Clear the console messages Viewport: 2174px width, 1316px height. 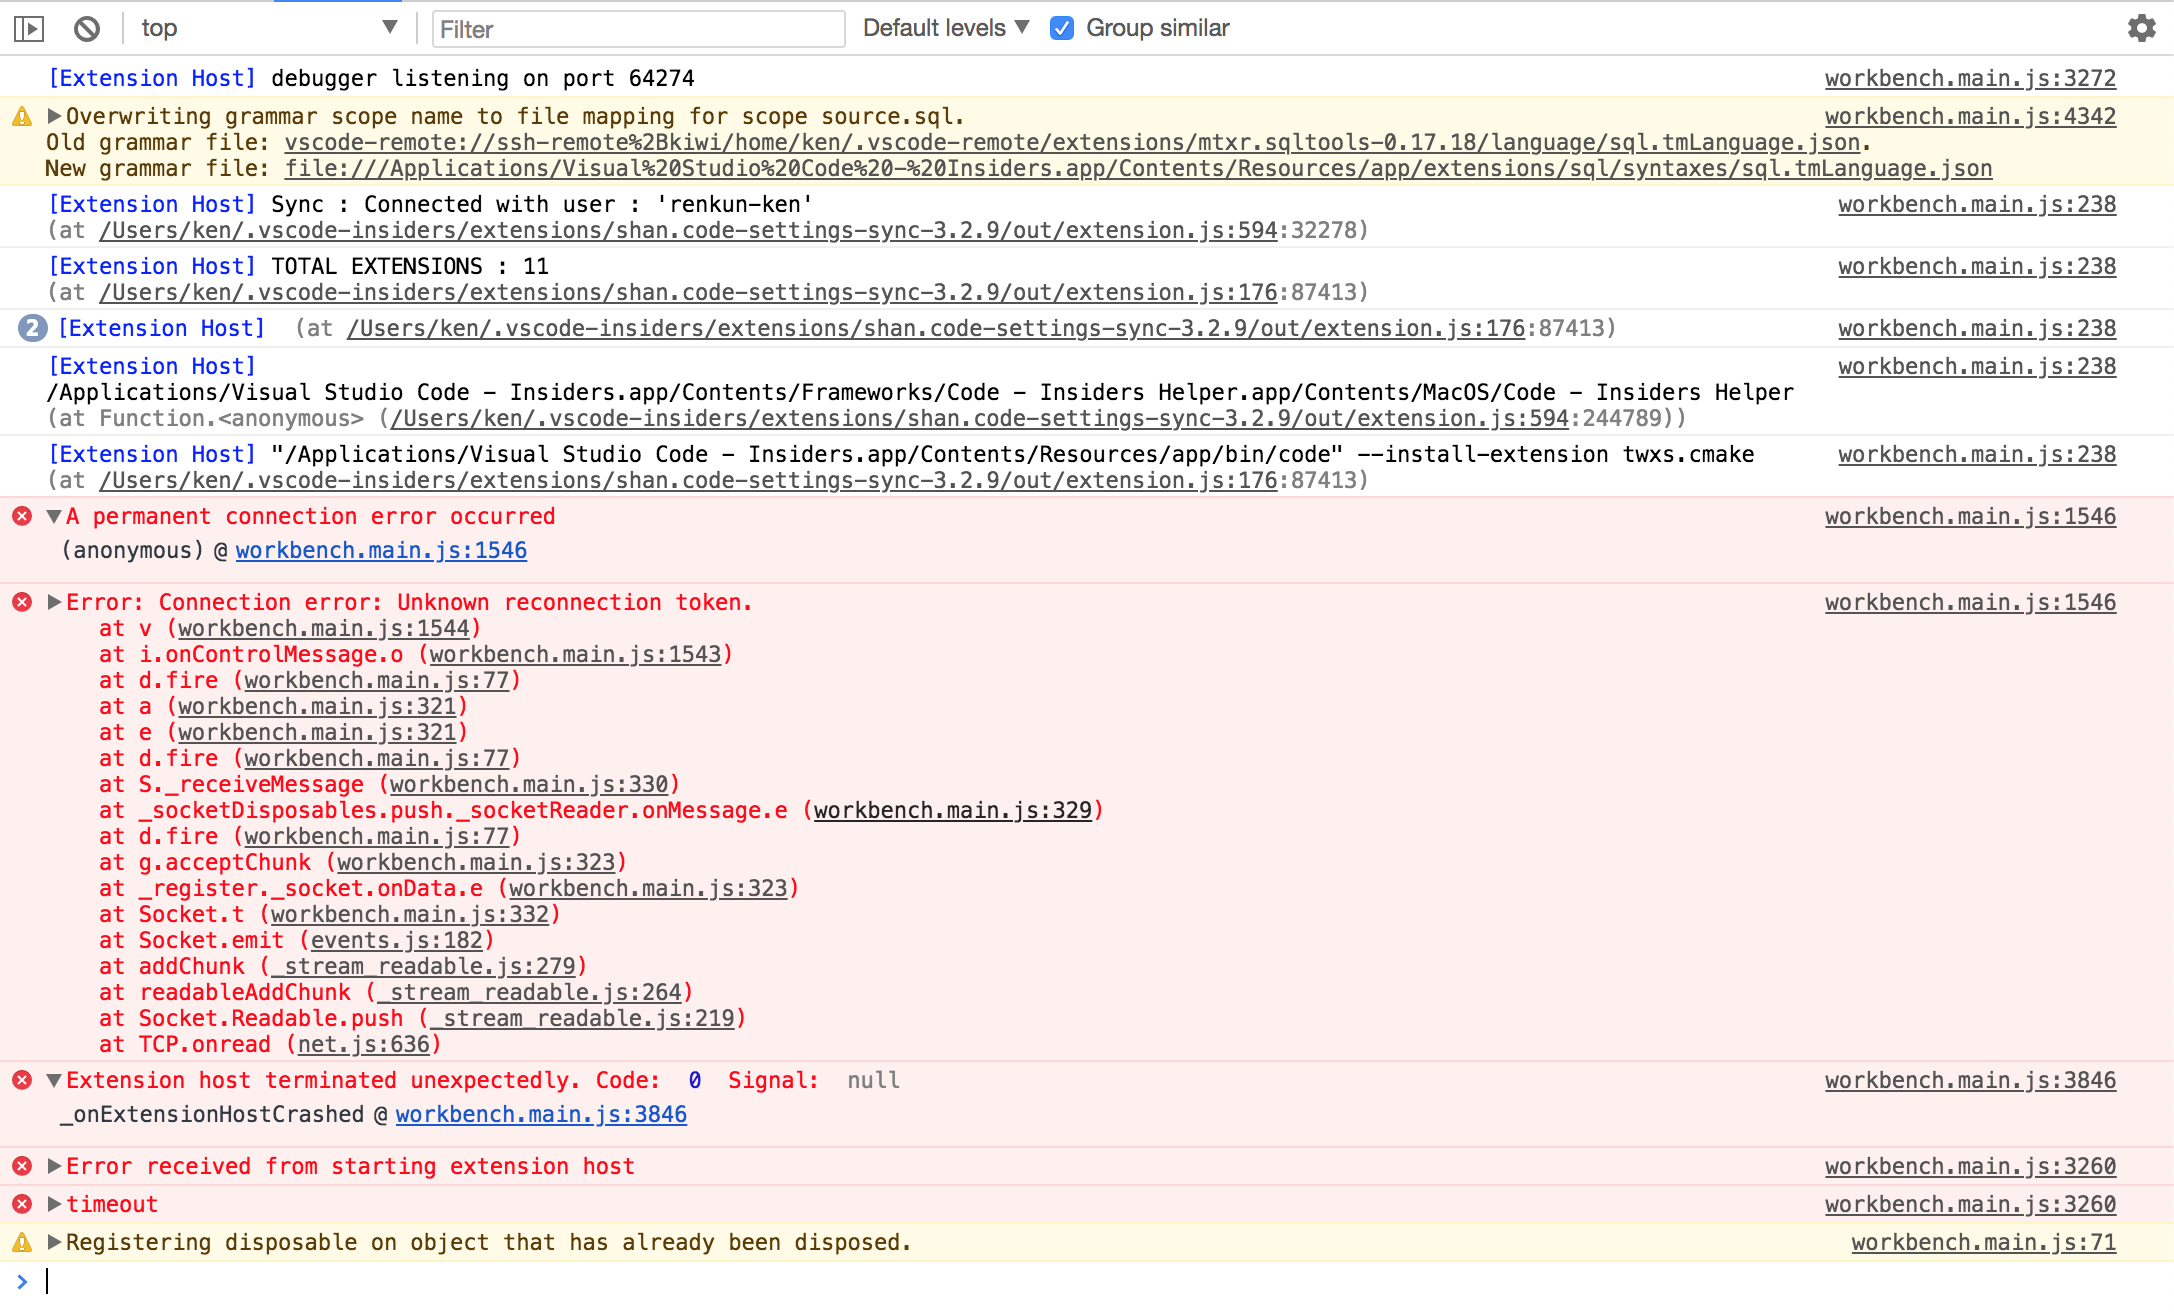click(x=86, y=28)
